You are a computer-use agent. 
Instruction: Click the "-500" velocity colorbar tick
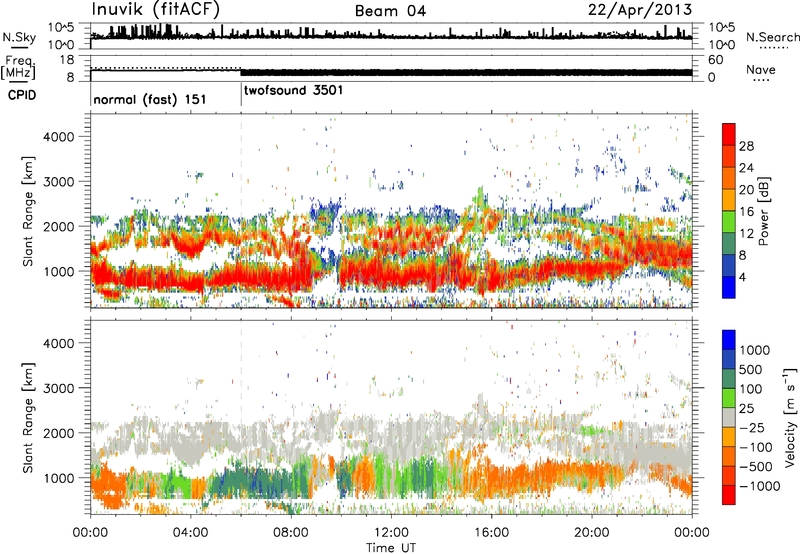(x=756, y=467)
